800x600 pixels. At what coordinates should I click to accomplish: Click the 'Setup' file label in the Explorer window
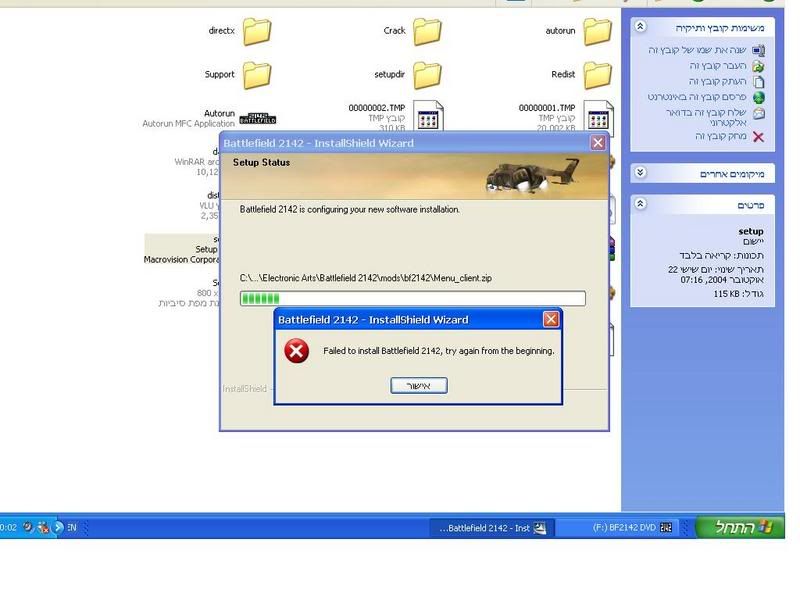click(x=207, y=249)
